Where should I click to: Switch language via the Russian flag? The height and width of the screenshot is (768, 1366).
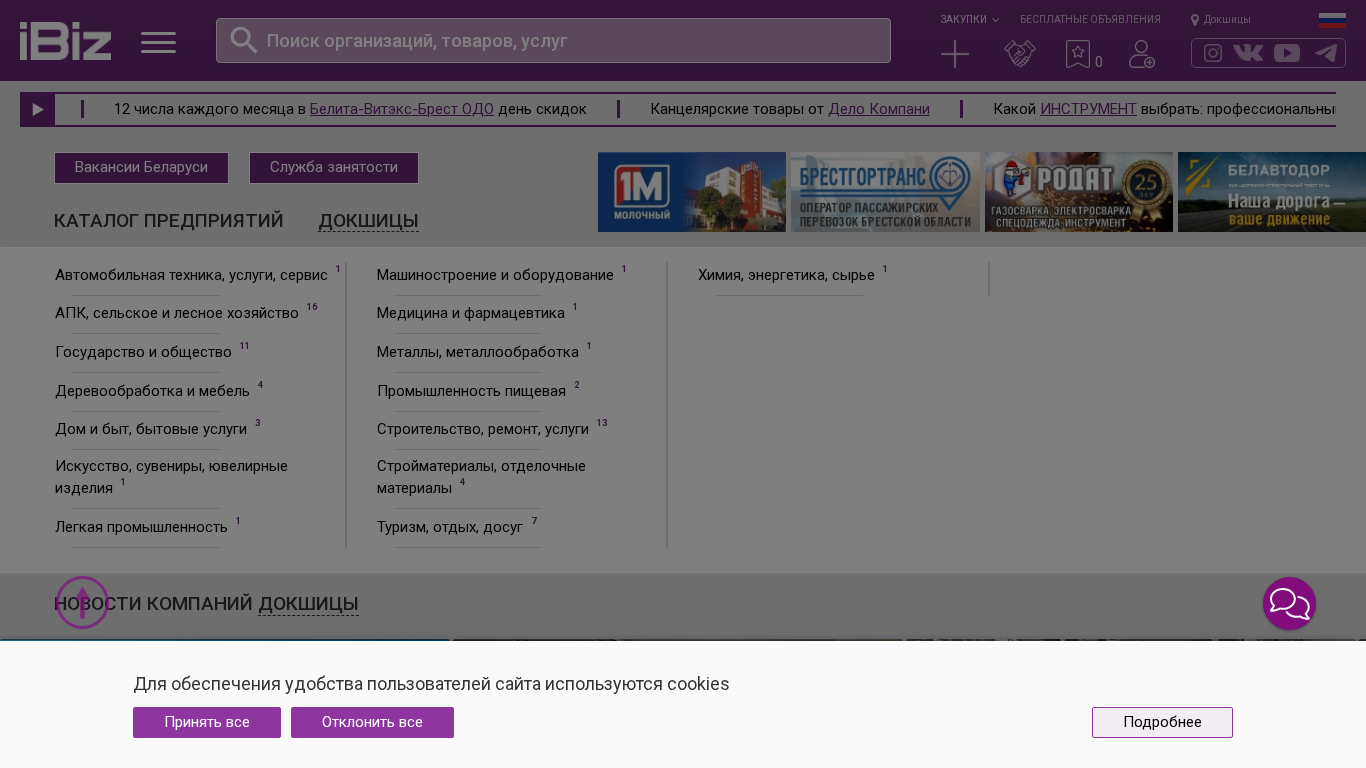coord(1332,20)
